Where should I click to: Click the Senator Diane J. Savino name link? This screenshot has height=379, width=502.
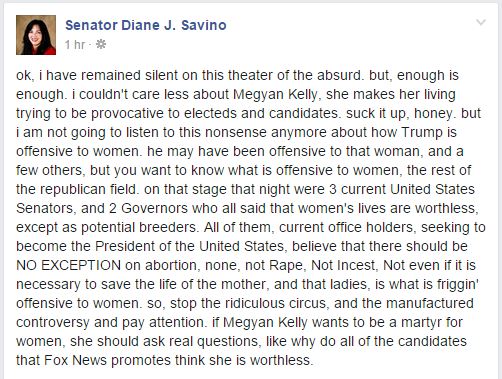pyautogui.click(x=146, y=25)
